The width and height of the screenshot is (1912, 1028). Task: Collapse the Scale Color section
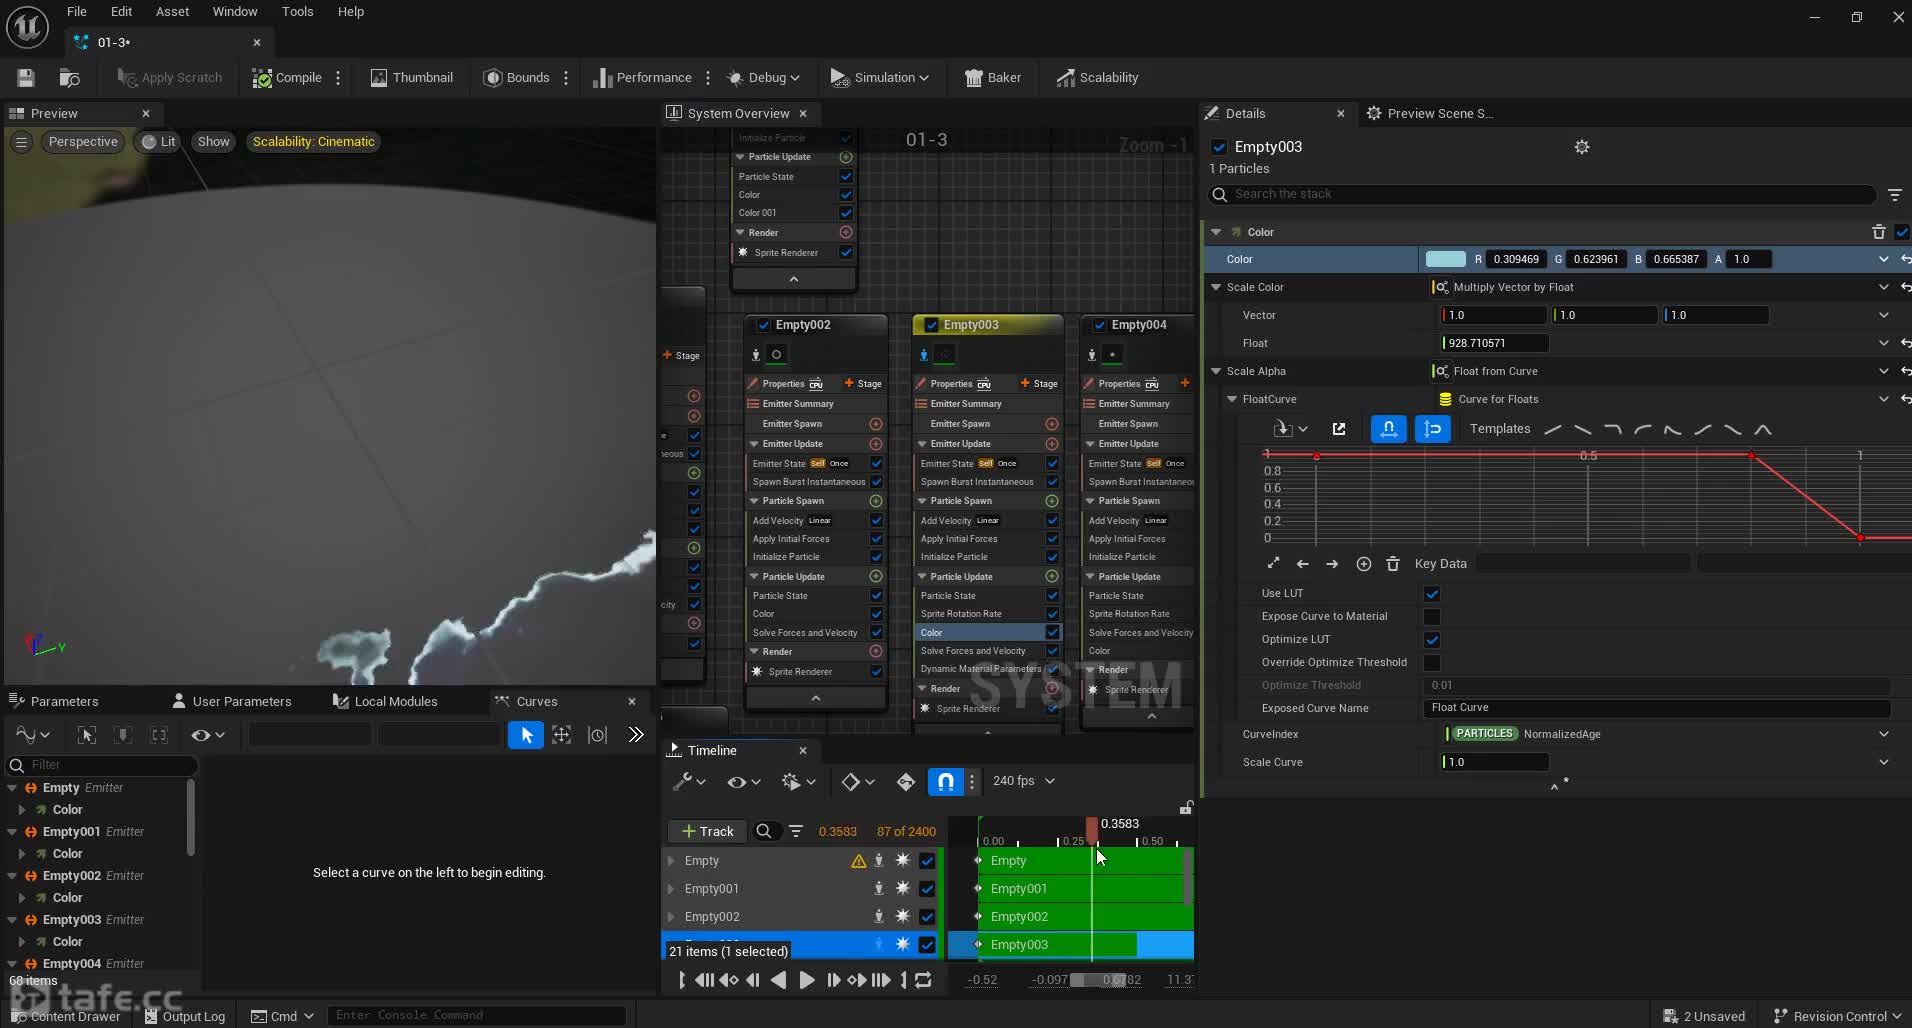click(1217, 287)
